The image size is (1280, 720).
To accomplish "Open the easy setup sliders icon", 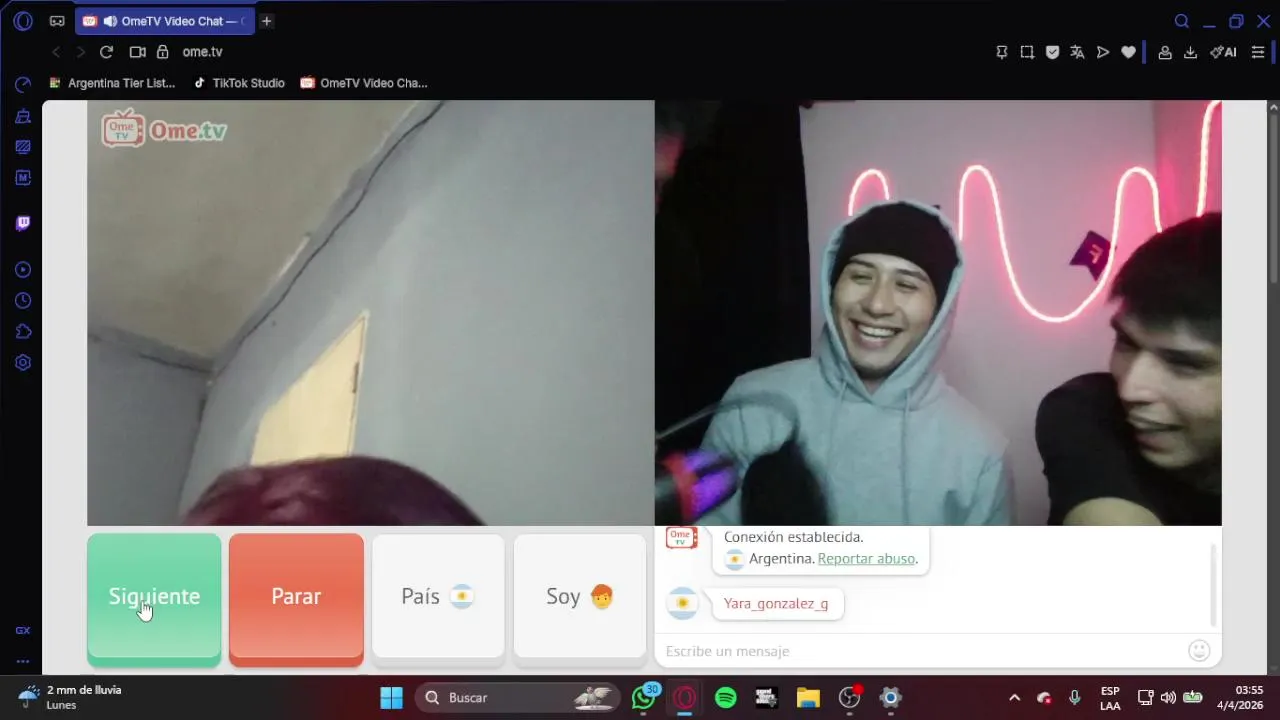I will (x=1258, y=52).
